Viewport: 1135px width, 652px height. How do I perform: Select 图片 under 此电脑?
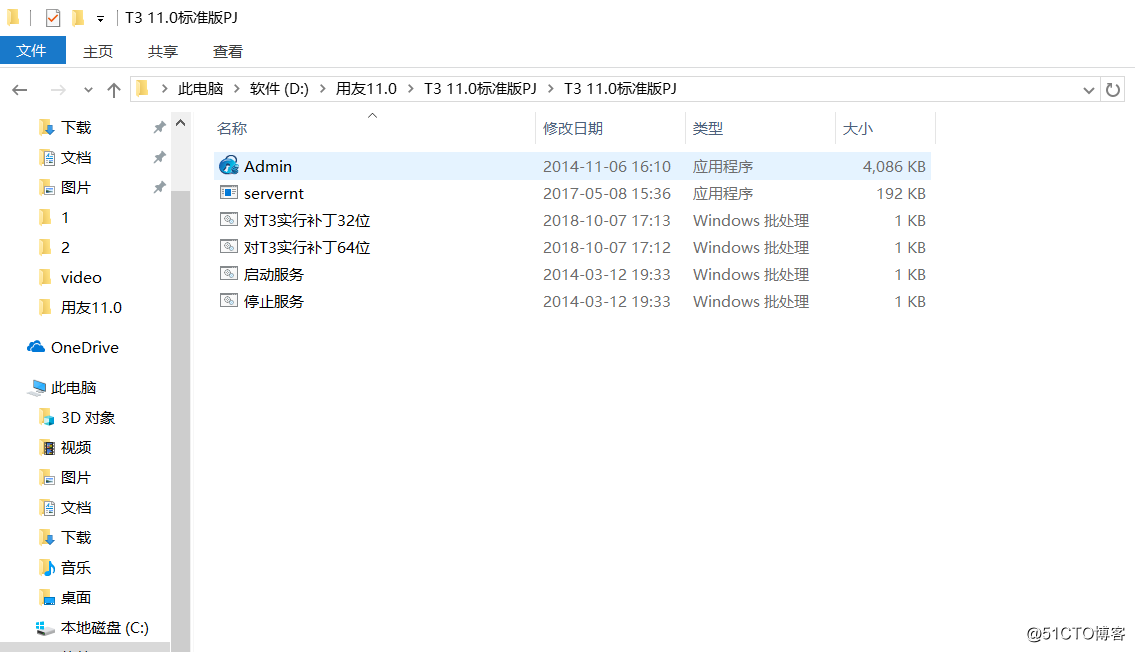75,478
